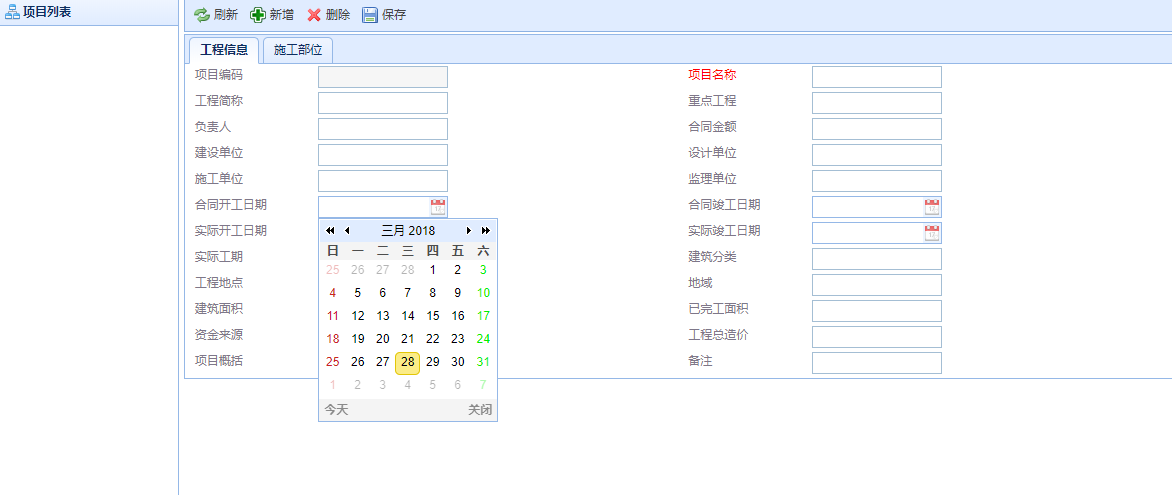
Task: Open the 三月 2018 month-year selector
Action: [408, 230]
